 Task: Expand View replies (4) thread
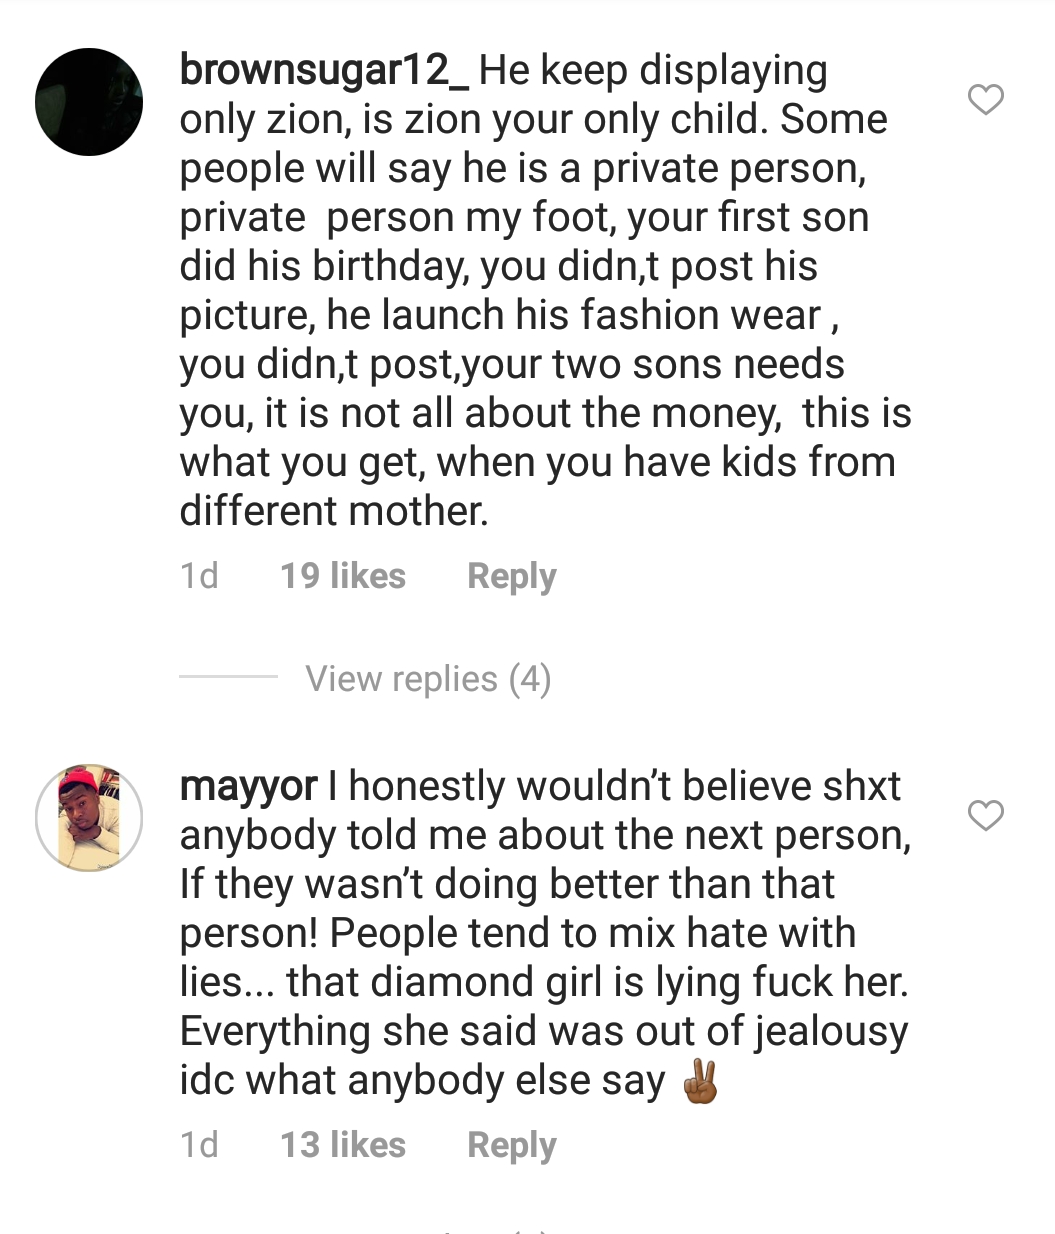coord(428,679)
